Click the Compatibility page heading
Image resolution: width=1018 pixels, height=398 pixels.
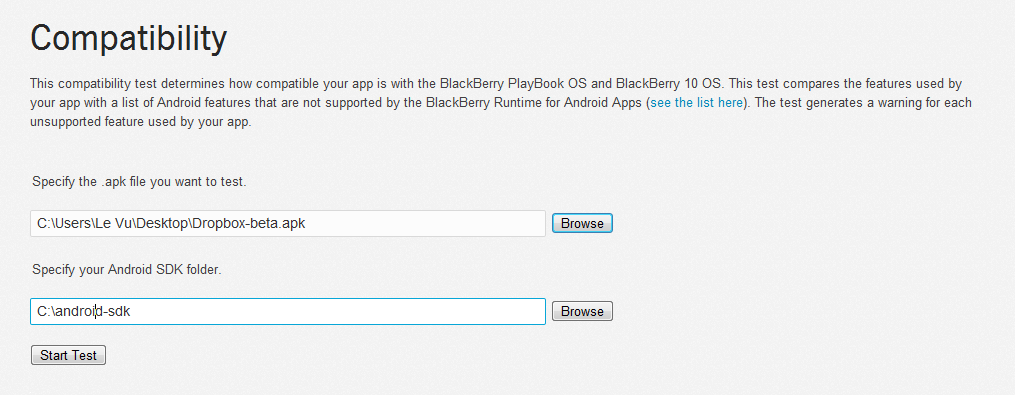[129, 38]
